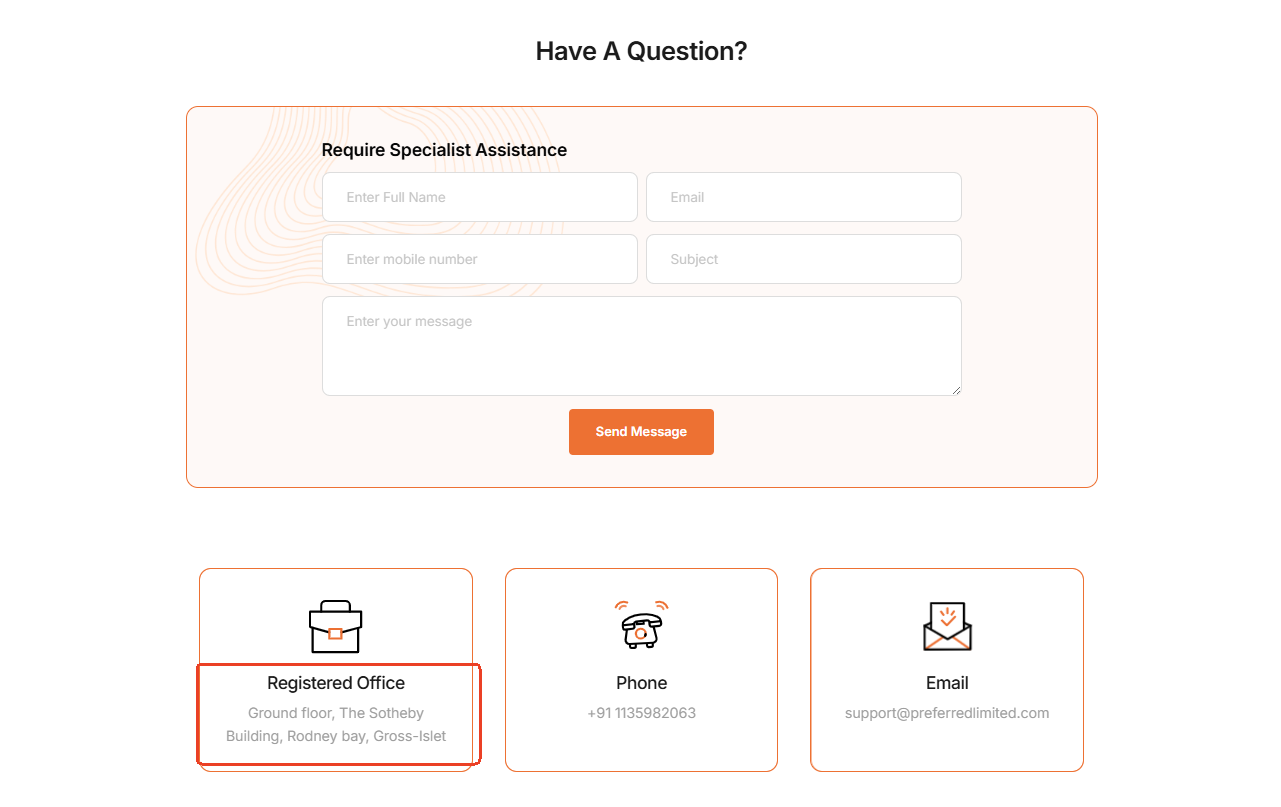Click the Email input in the form
1281x807 pixels.
(x=803, y=197)
